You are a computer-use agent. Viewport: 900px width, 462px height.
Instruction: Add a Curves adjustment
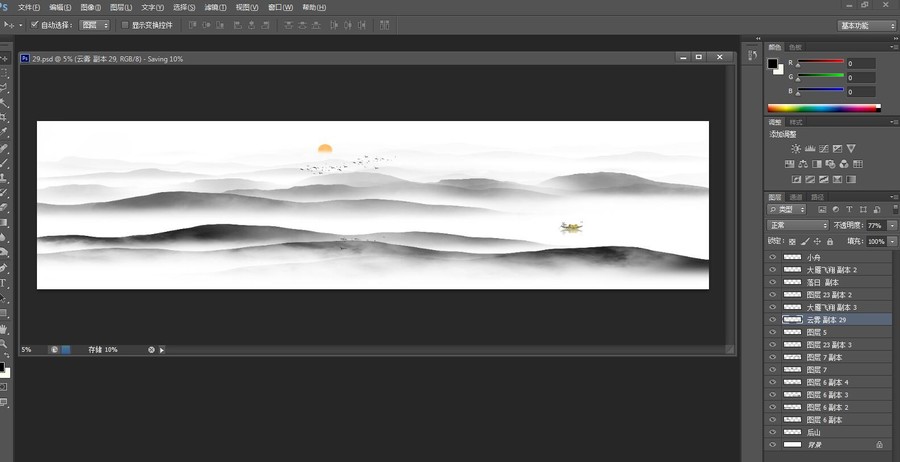click(x=824, y=149)
